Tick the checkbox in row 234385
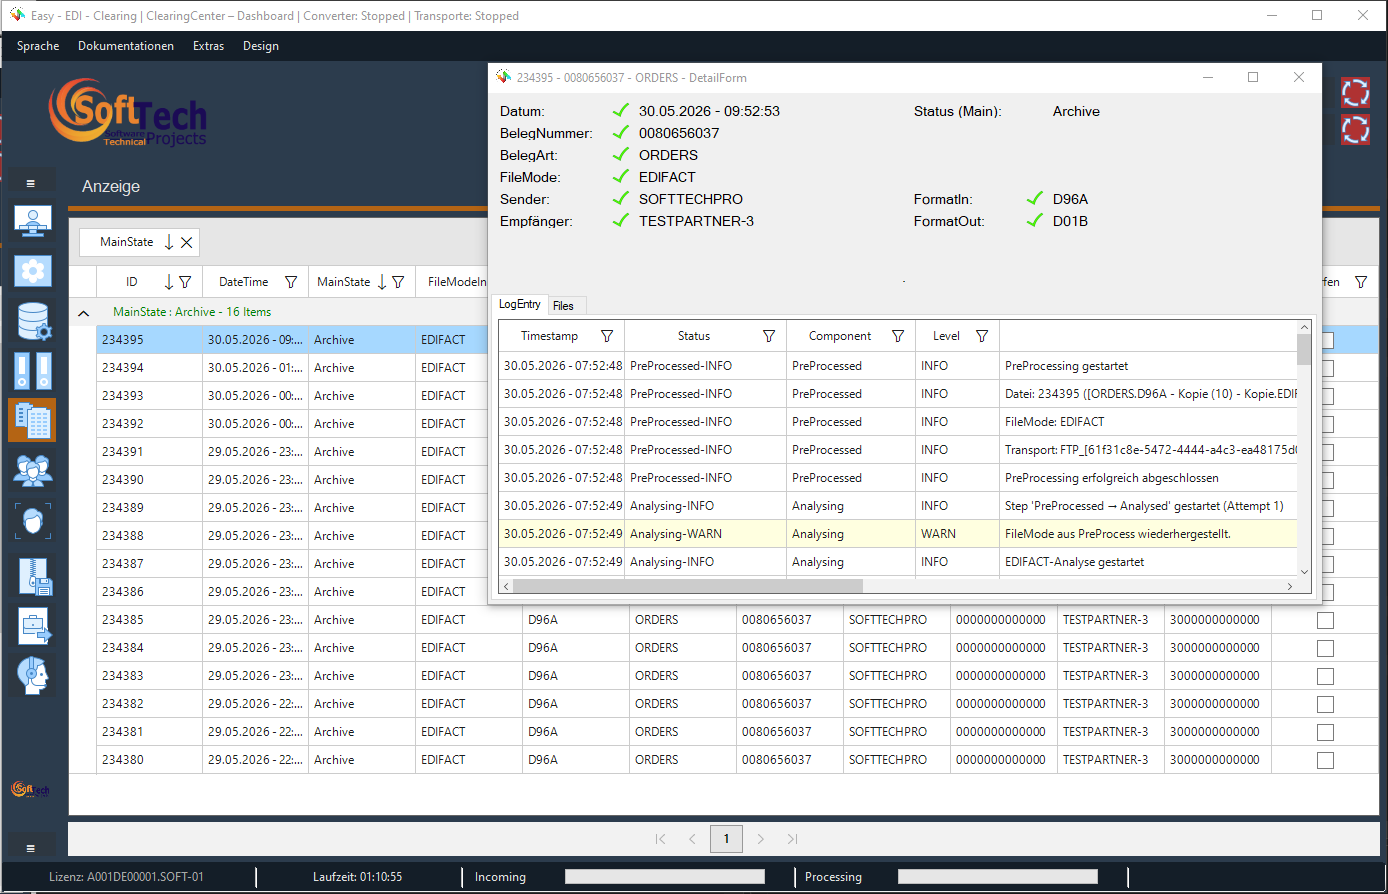 tap(1325, 620)
